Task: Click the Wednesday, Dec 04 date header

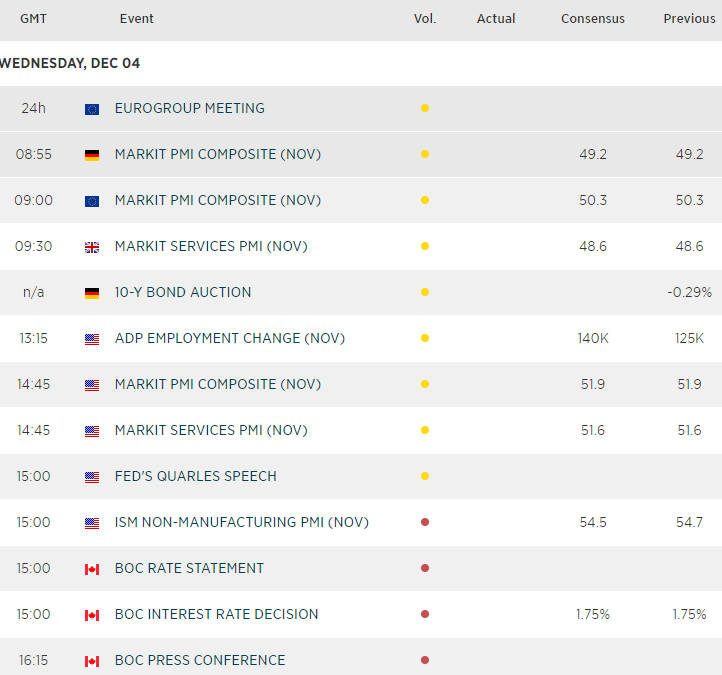Action: pos(70,63)
